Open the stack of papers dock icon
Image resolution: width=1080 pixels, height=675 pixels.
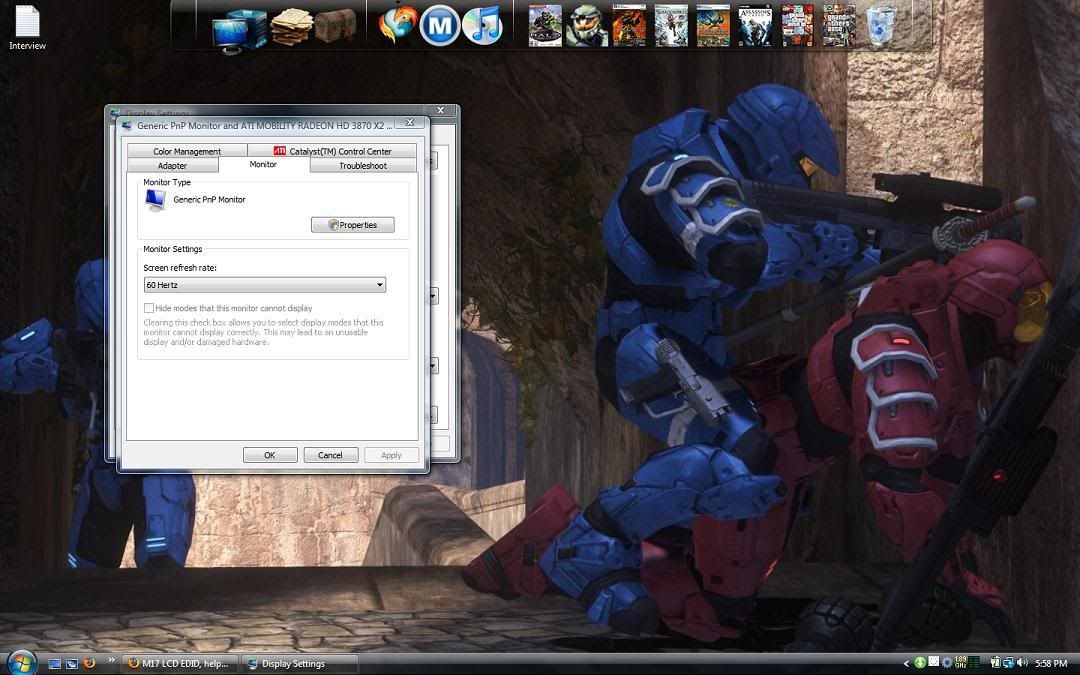coord(292,28)
